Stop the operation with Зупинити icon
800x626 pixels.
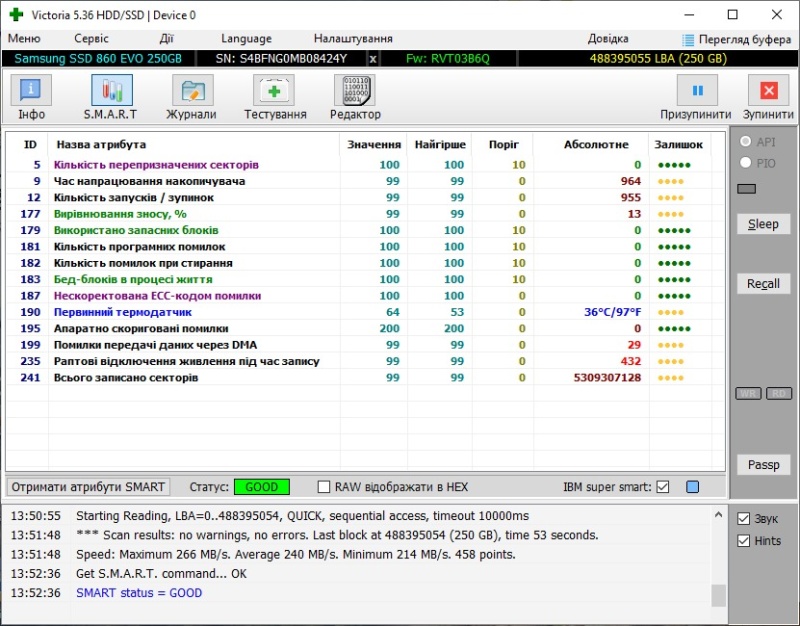(768, 91)
